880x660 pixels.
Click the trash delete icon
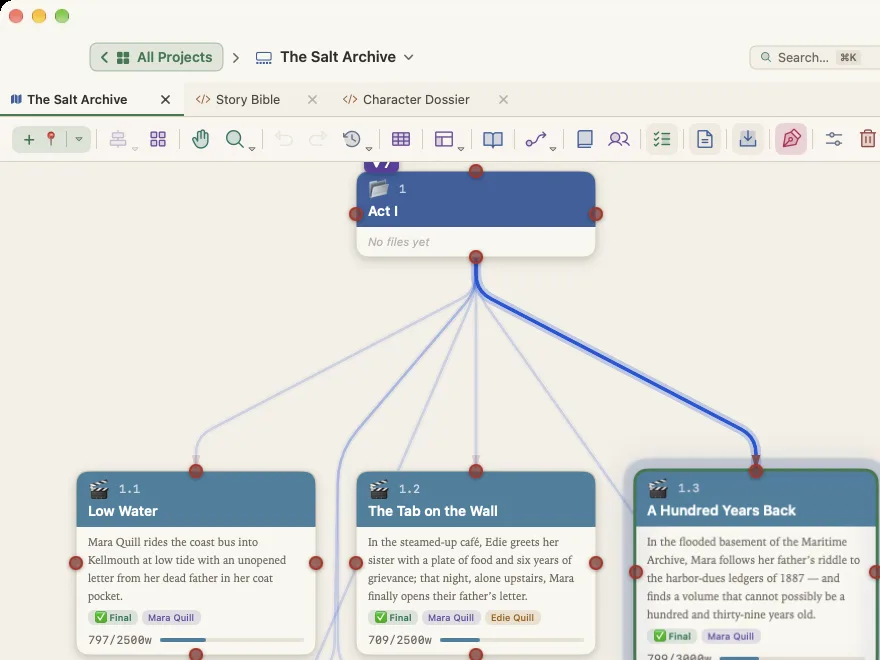(868, 139)
